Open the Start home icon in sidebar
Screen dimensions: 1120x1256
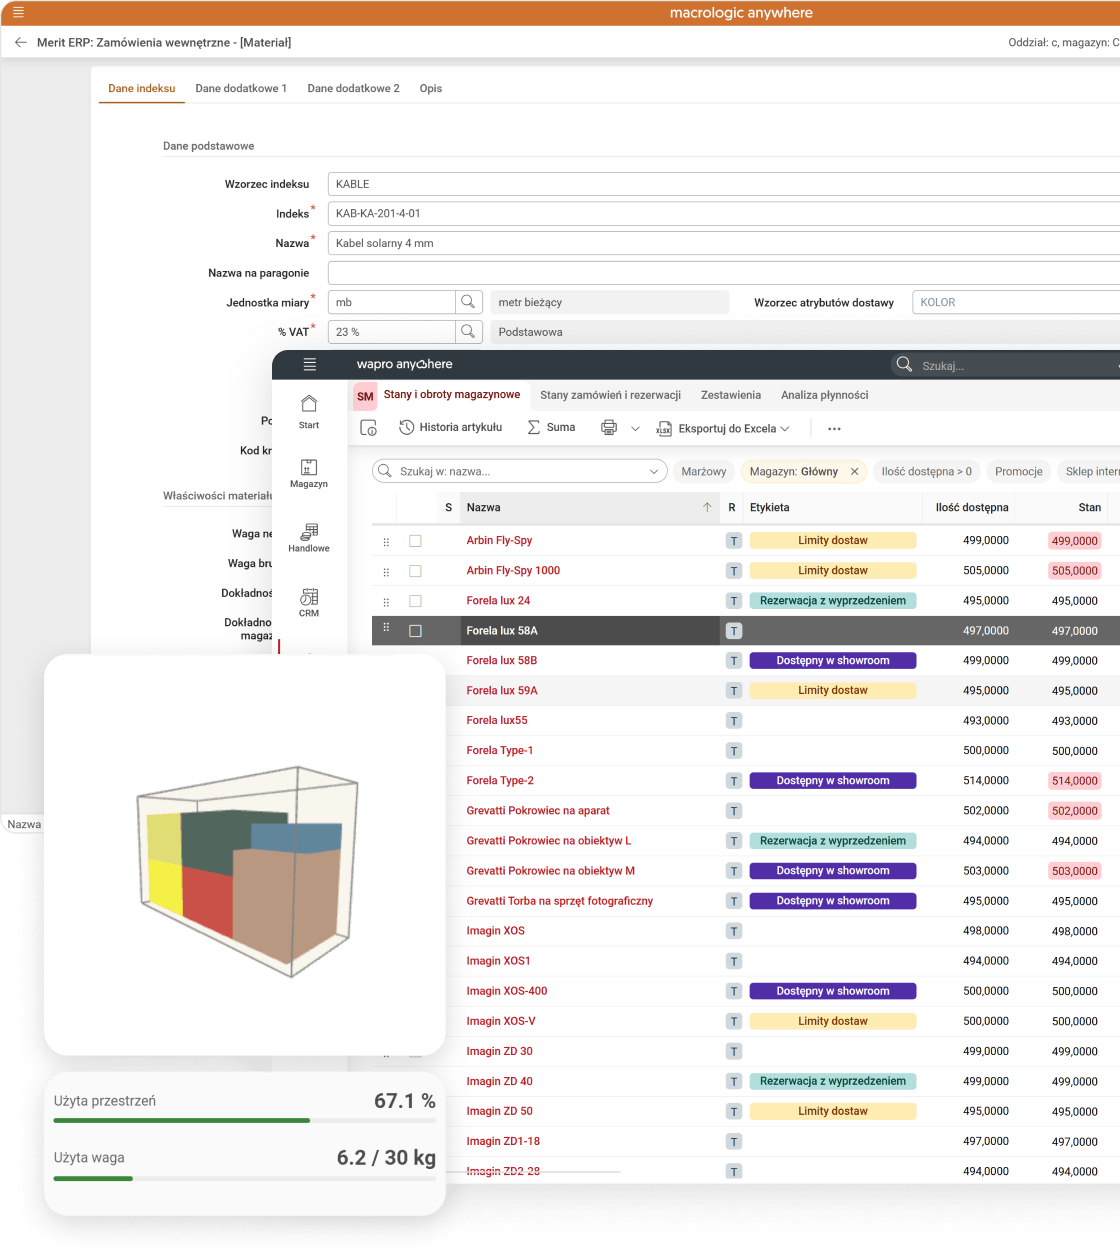point(309,410)
